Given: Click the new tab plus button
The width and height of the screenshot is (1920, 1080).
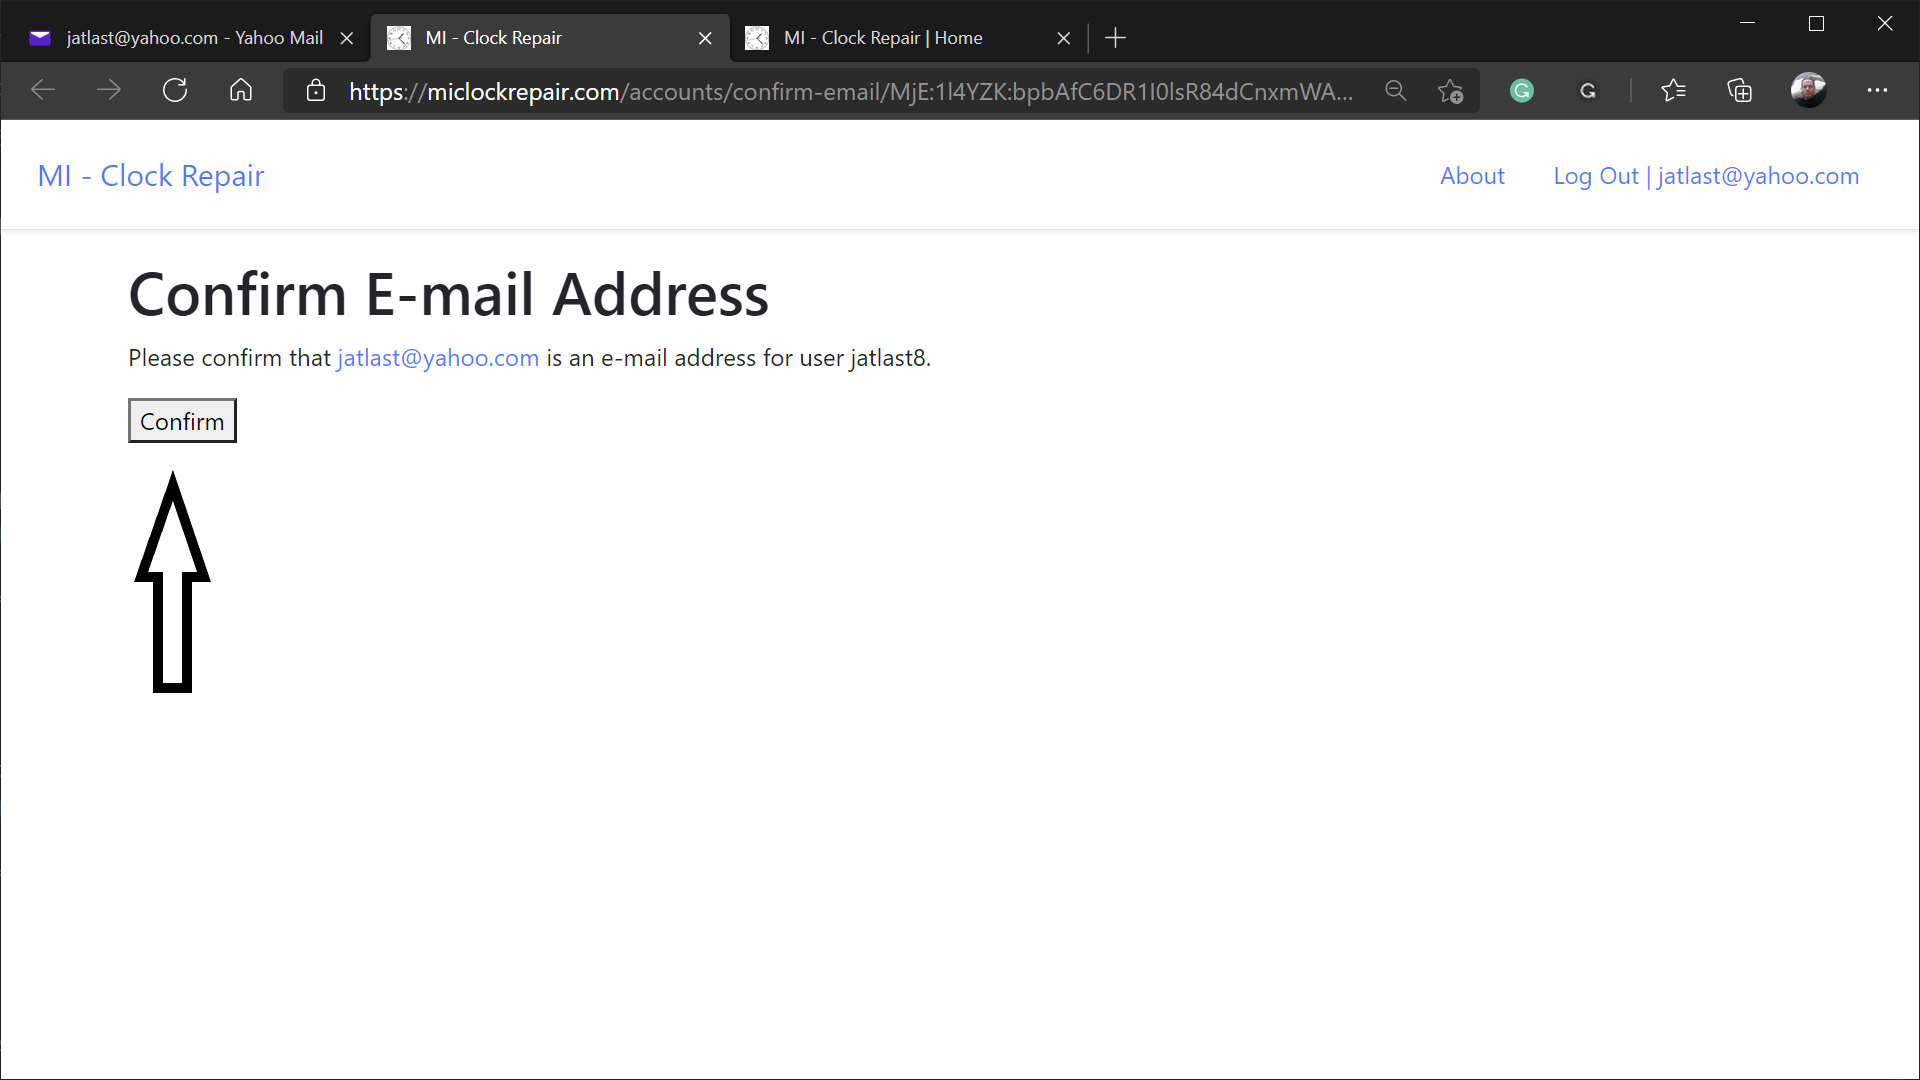Looking at the screenshot, I should tap(1116, 37).
